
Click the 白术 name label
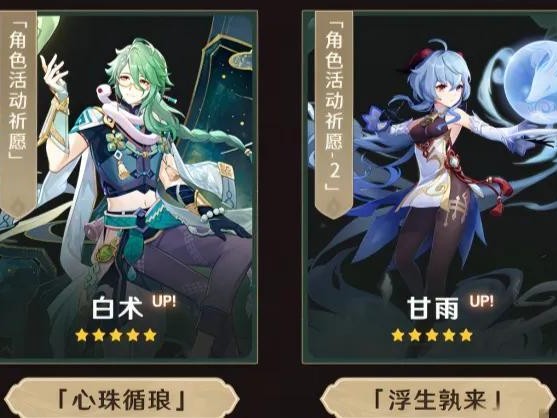[118, 308]
